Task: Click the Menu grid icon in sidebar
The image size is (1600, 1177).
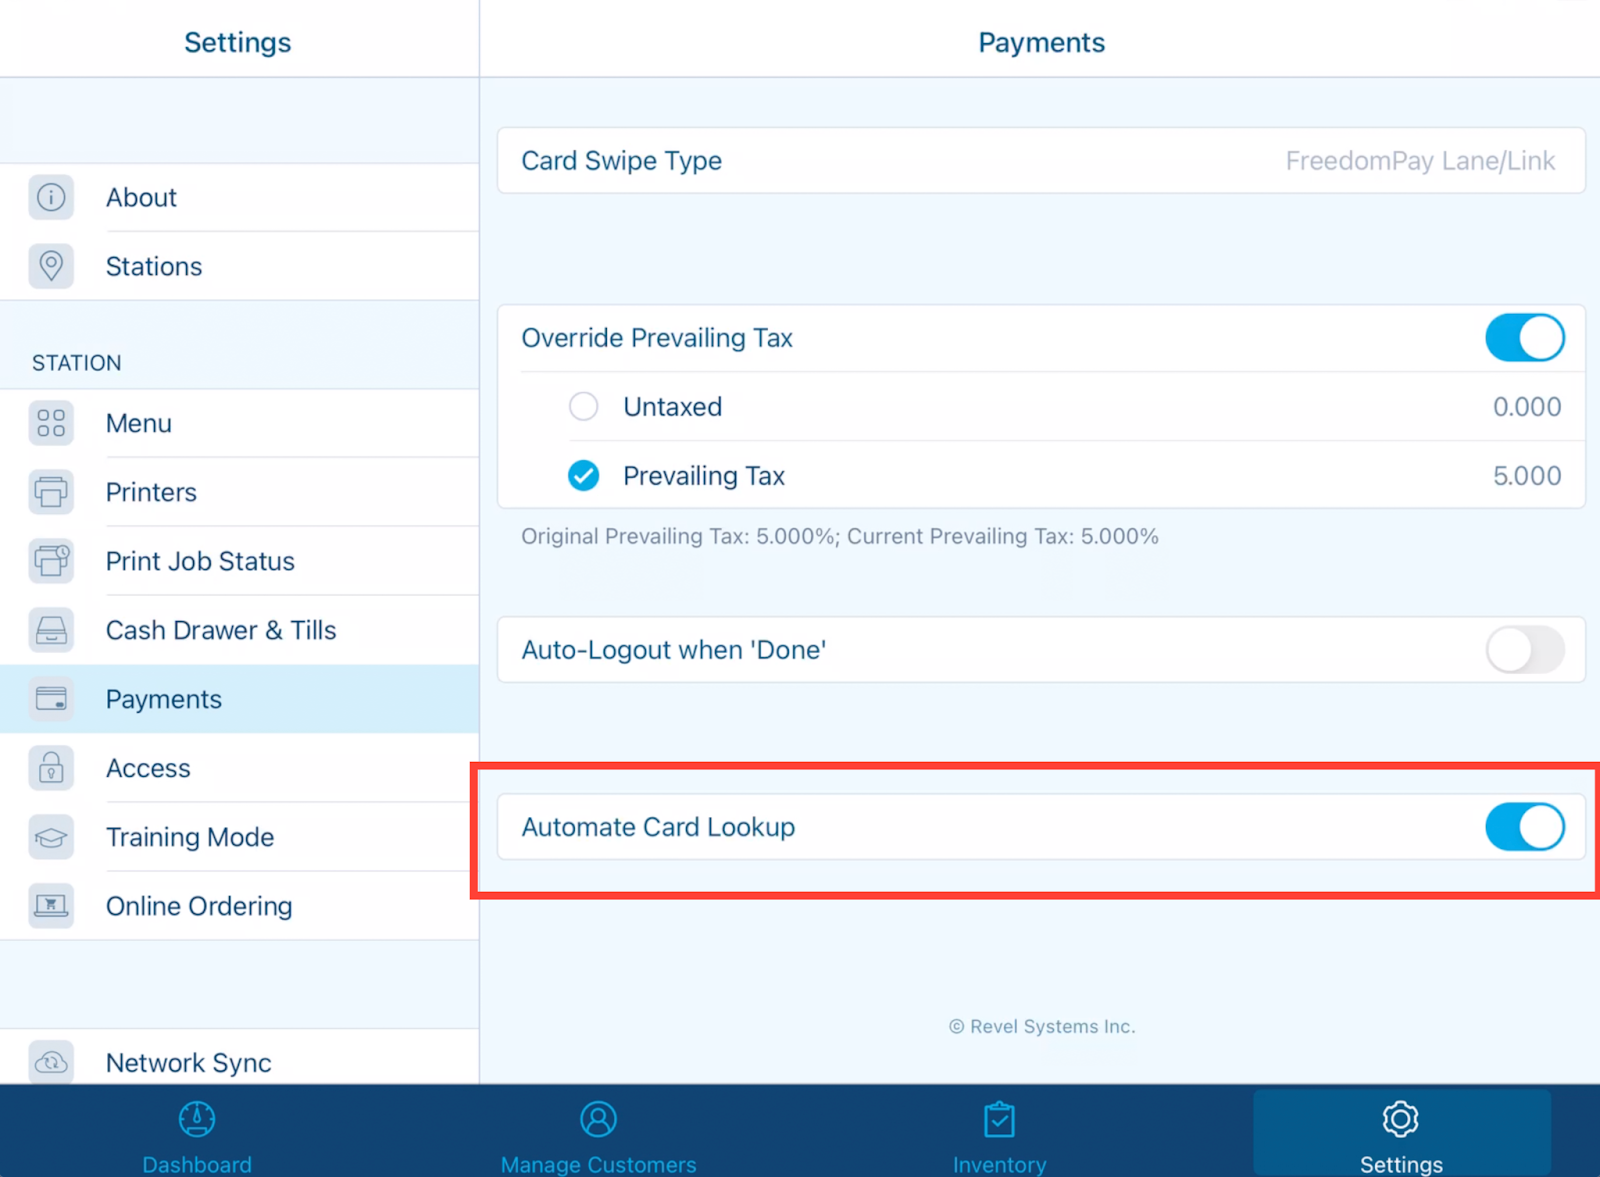Action: click(x=51, y=423)
